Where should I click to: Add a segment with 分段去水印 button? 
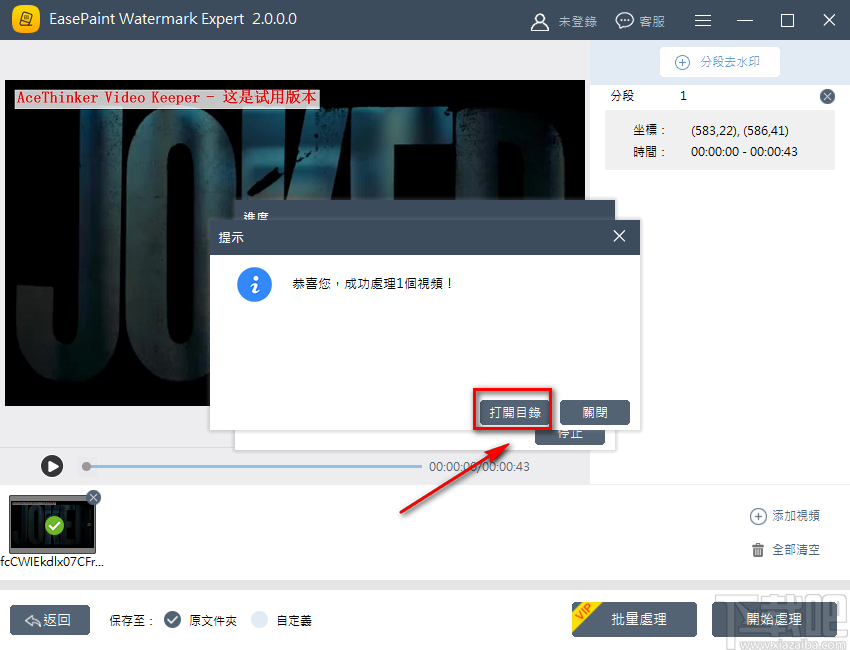[719, 62]
